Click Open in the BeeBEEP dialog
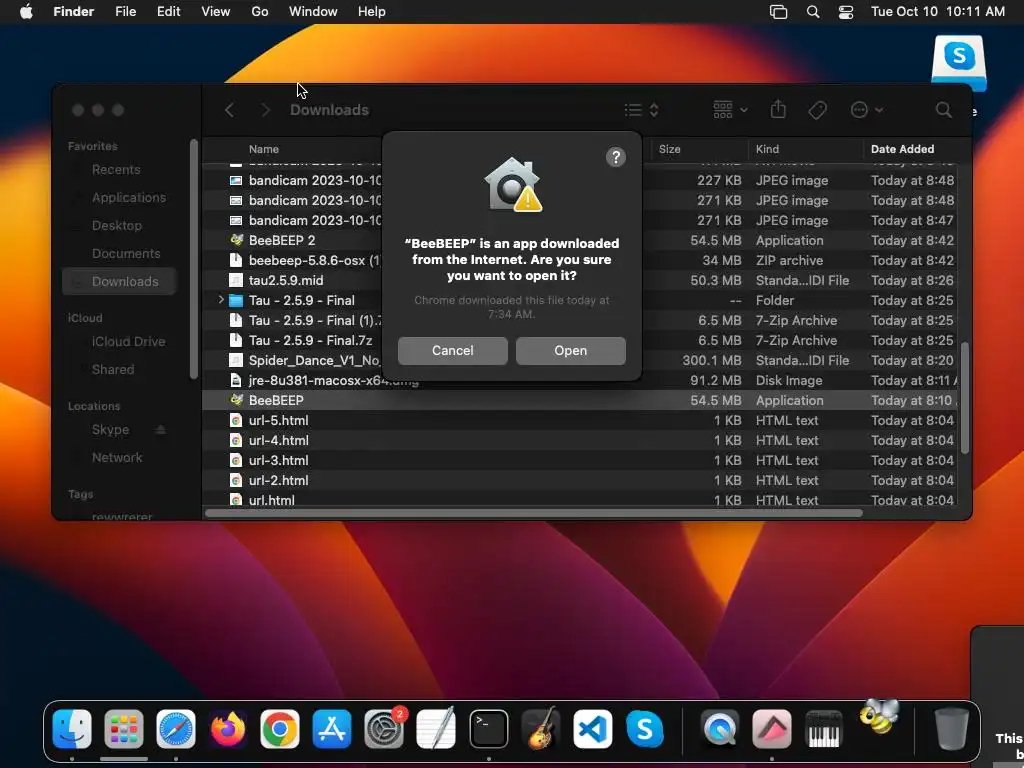Viewport: 1024px width, 768px height. 570,351
